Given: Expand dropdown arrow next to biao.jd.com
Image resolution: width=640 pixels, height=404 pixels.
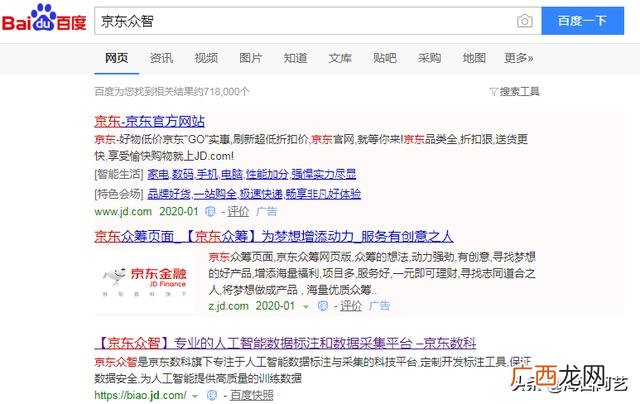Looking at the screenshot, I should 195,396.
